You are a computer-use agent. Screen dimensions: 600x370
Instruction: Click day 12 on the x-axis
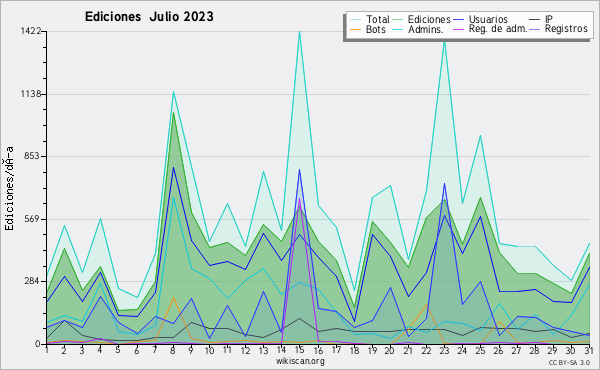245,350
